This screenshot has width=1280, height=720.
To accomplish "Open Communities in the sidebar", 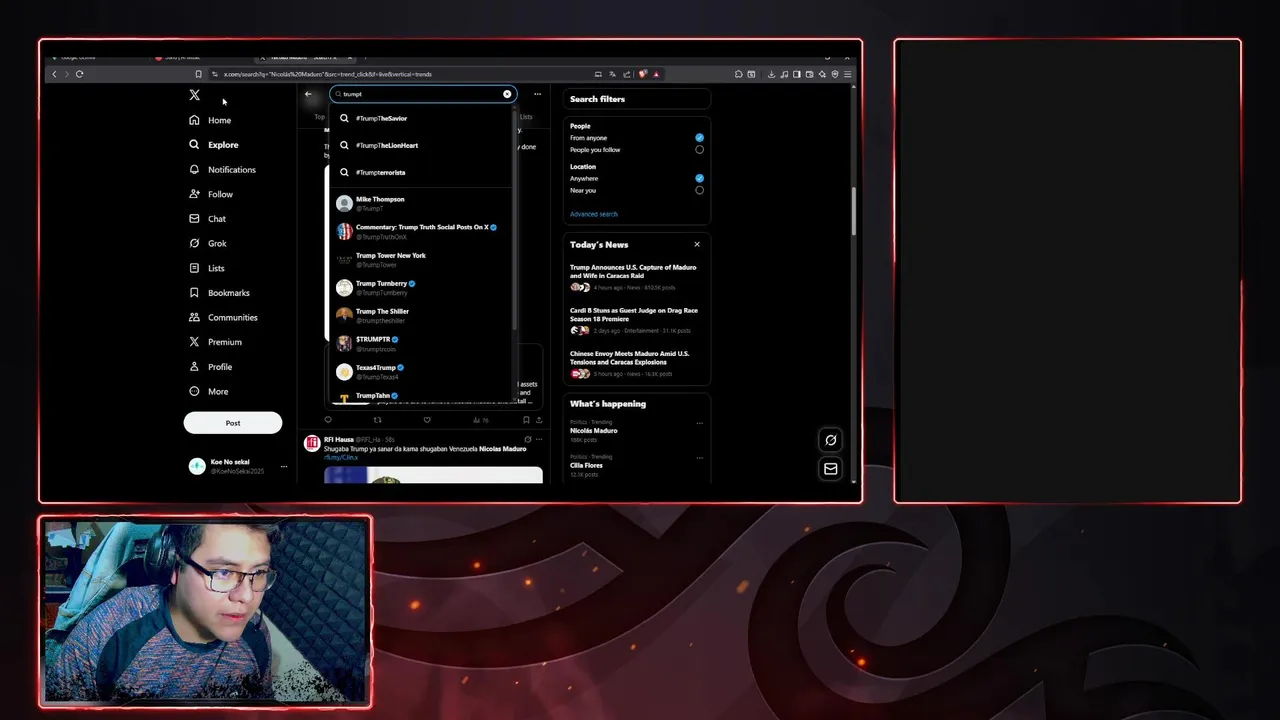I will 223,317.
